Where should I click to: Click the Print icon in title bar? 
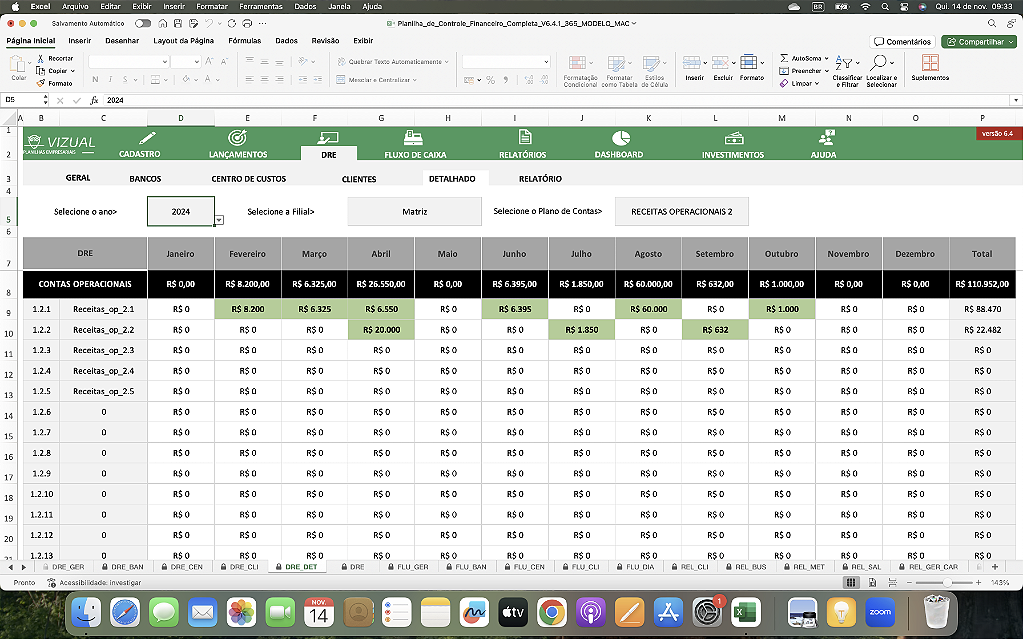[247, 23]
